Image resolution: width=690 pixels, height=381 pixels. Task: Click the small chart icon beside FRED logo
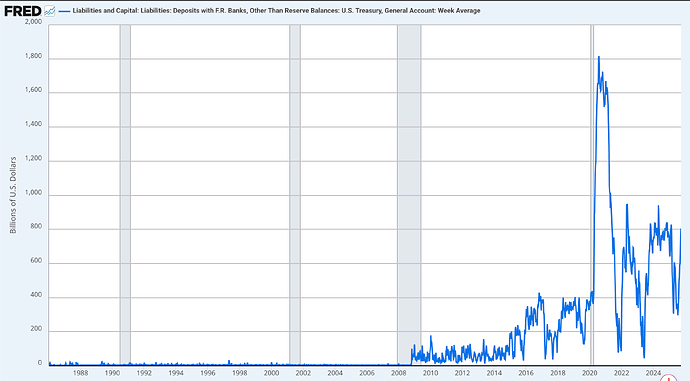(50, 11)
